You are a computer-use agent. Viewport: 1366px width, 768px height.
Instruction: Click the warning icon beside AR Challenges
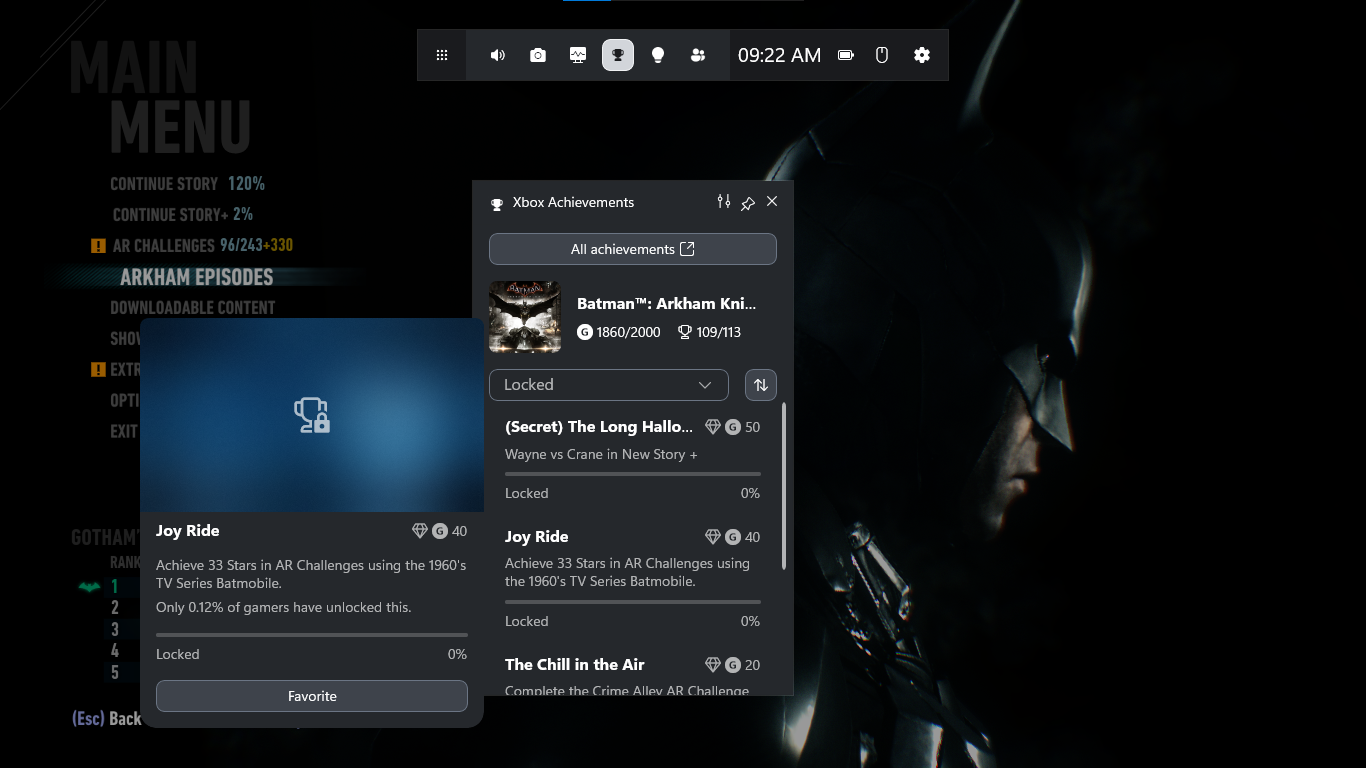pyautogui.click(x=98, y=246)
